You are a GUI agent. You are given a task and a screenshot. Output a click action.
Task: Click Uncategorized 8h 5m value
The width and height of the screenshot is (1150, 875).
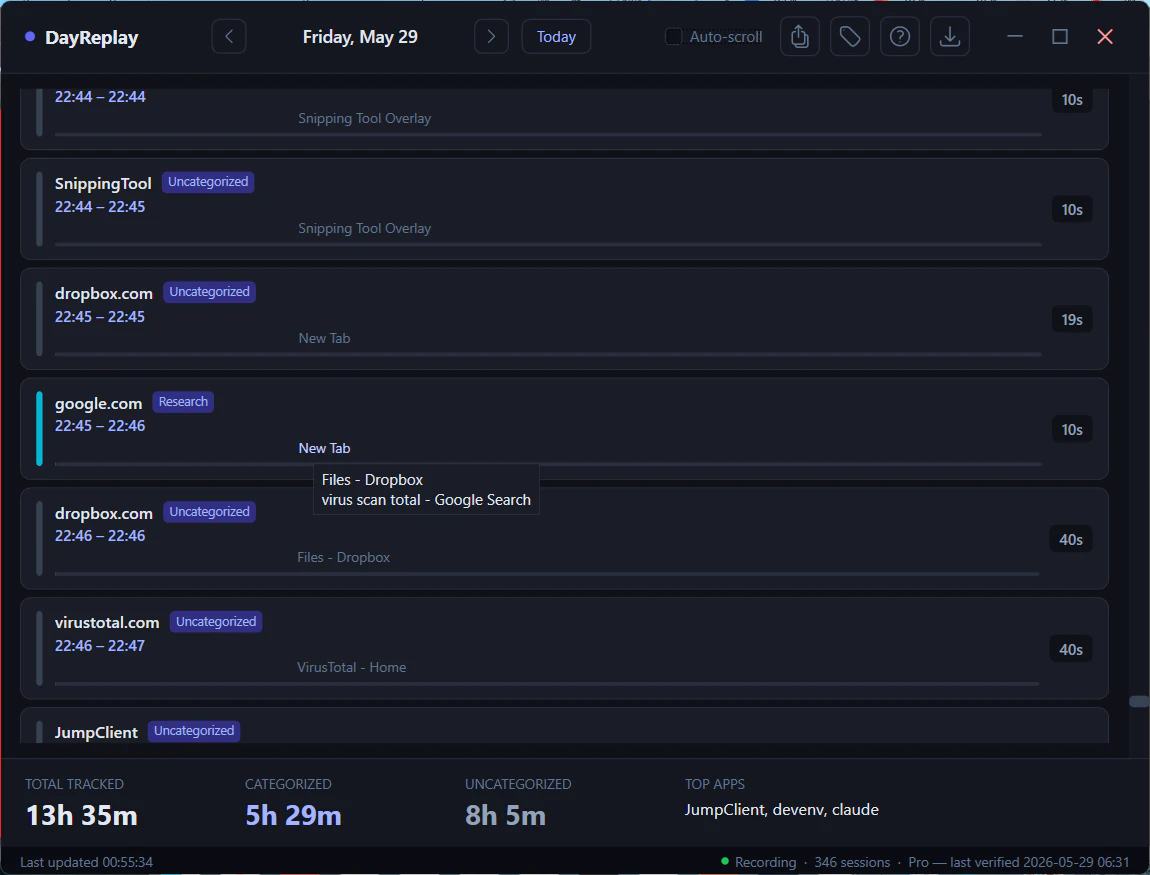tap(505, 816)
